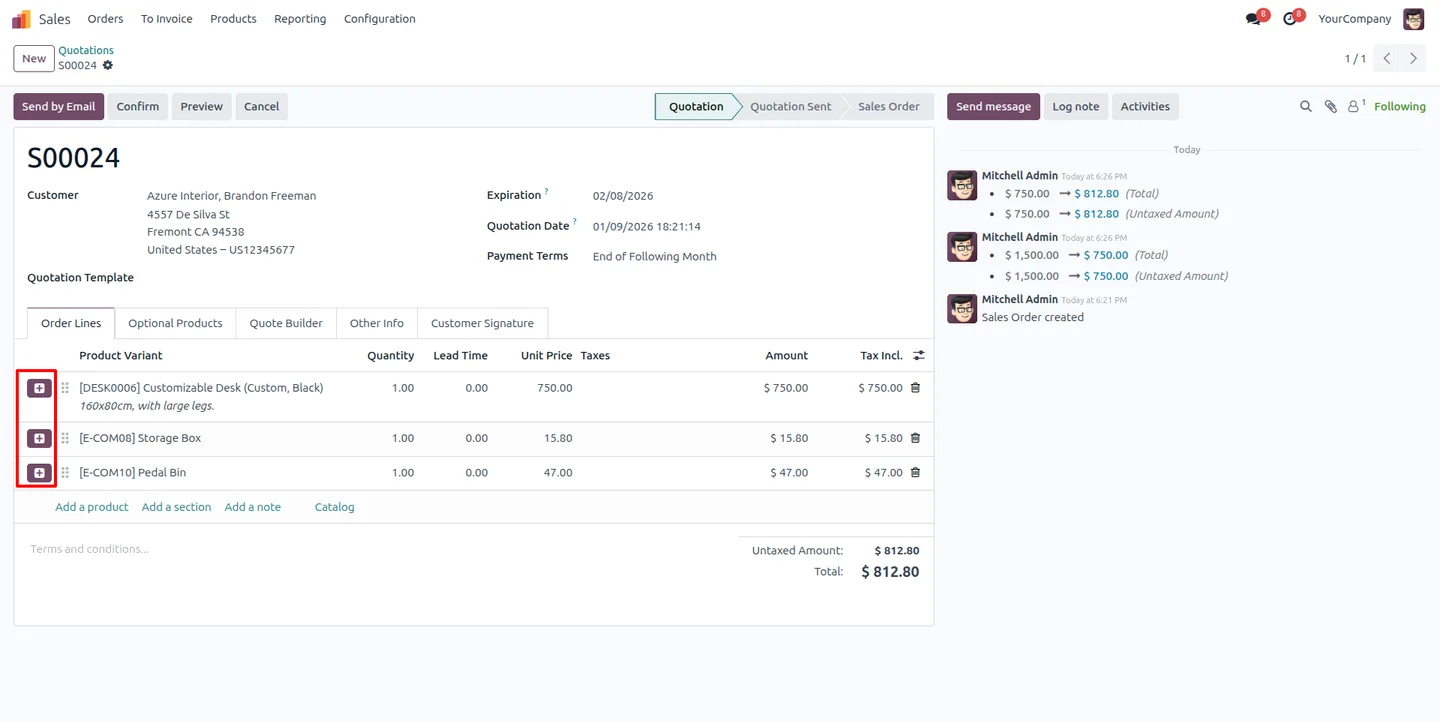Cancel the quotation
The image size is (1440, 721).
coord(262,107)
